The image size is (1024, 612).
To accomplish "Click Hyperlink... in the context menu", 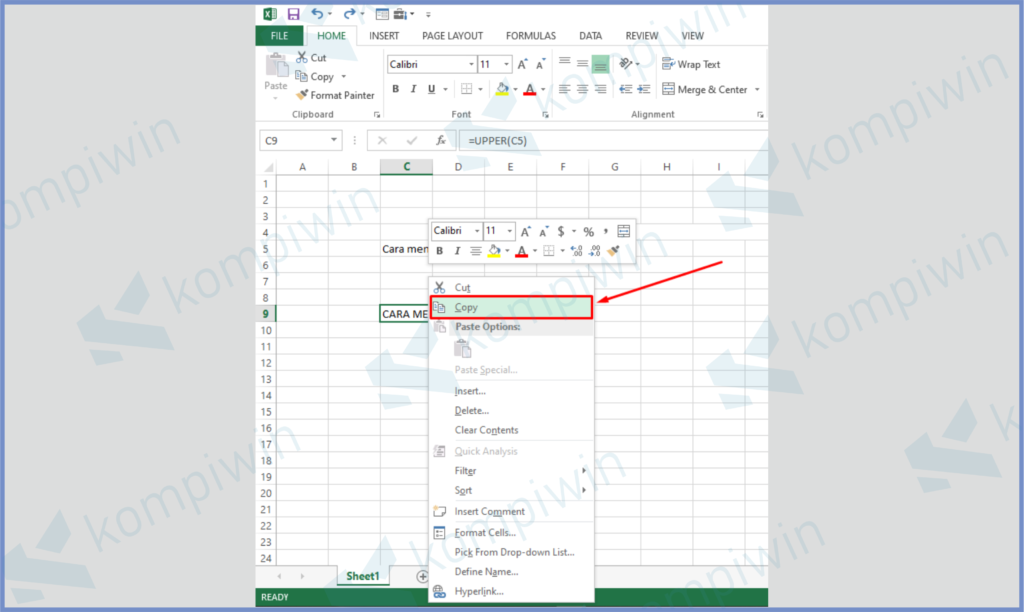I will (479, 591).
